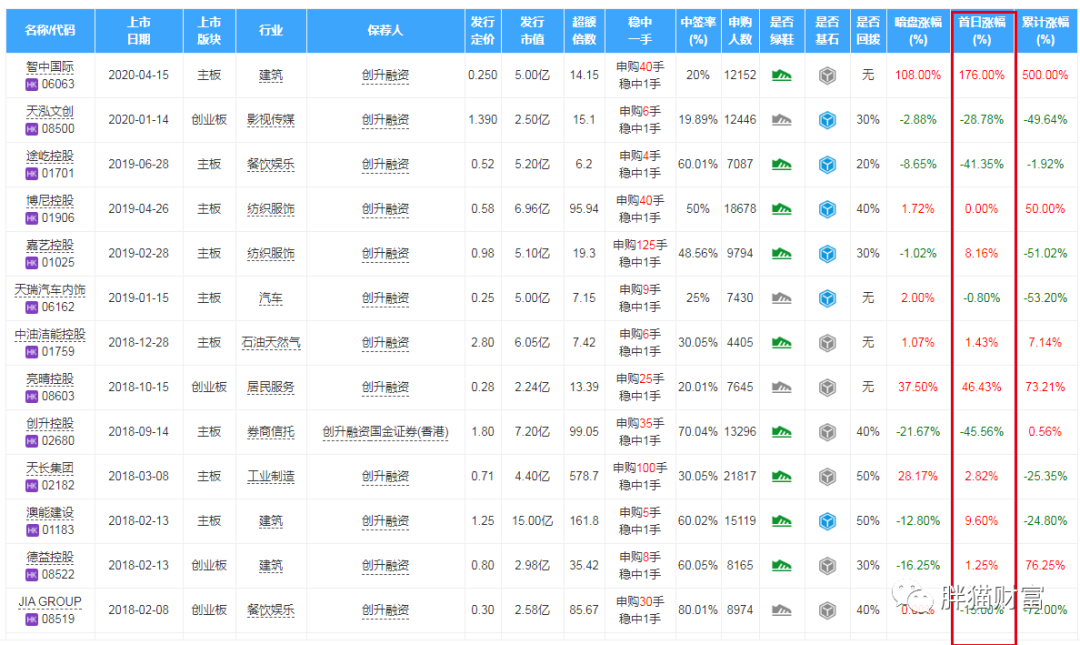Click the cornerstone cube icon for 澳能建设

coord(827,520)
